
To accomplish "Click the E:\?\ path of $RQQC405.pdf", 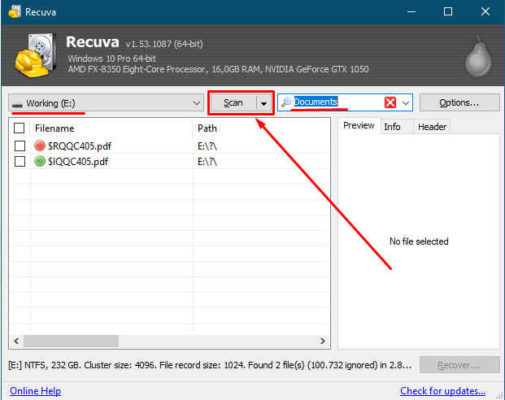I will click(207, 146).
